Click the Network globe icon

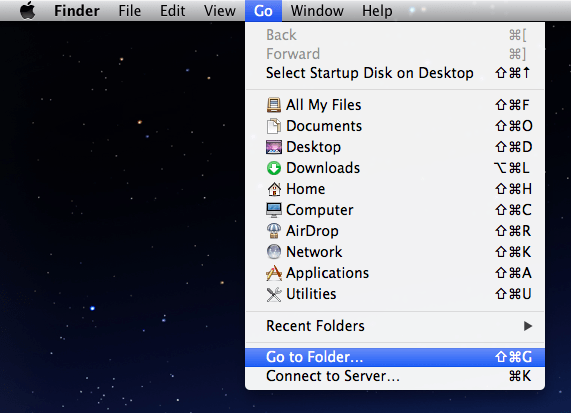pos(274,252)
